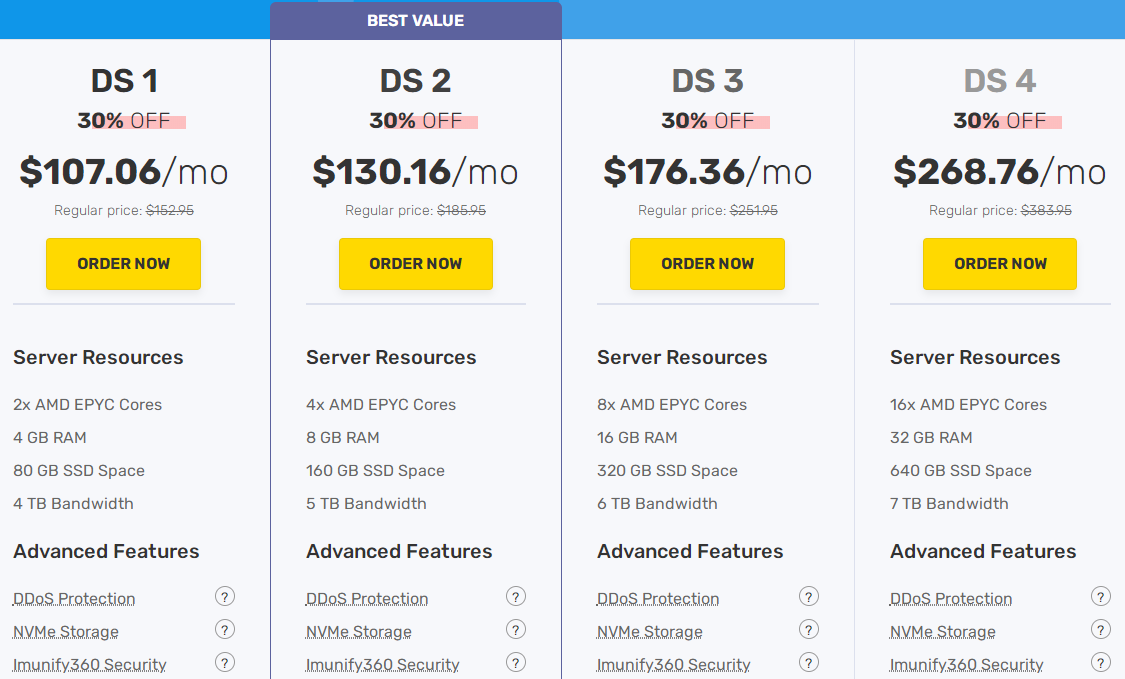
Task: Click Imunify360 Security link in DS 1
Action: (90, 665)
